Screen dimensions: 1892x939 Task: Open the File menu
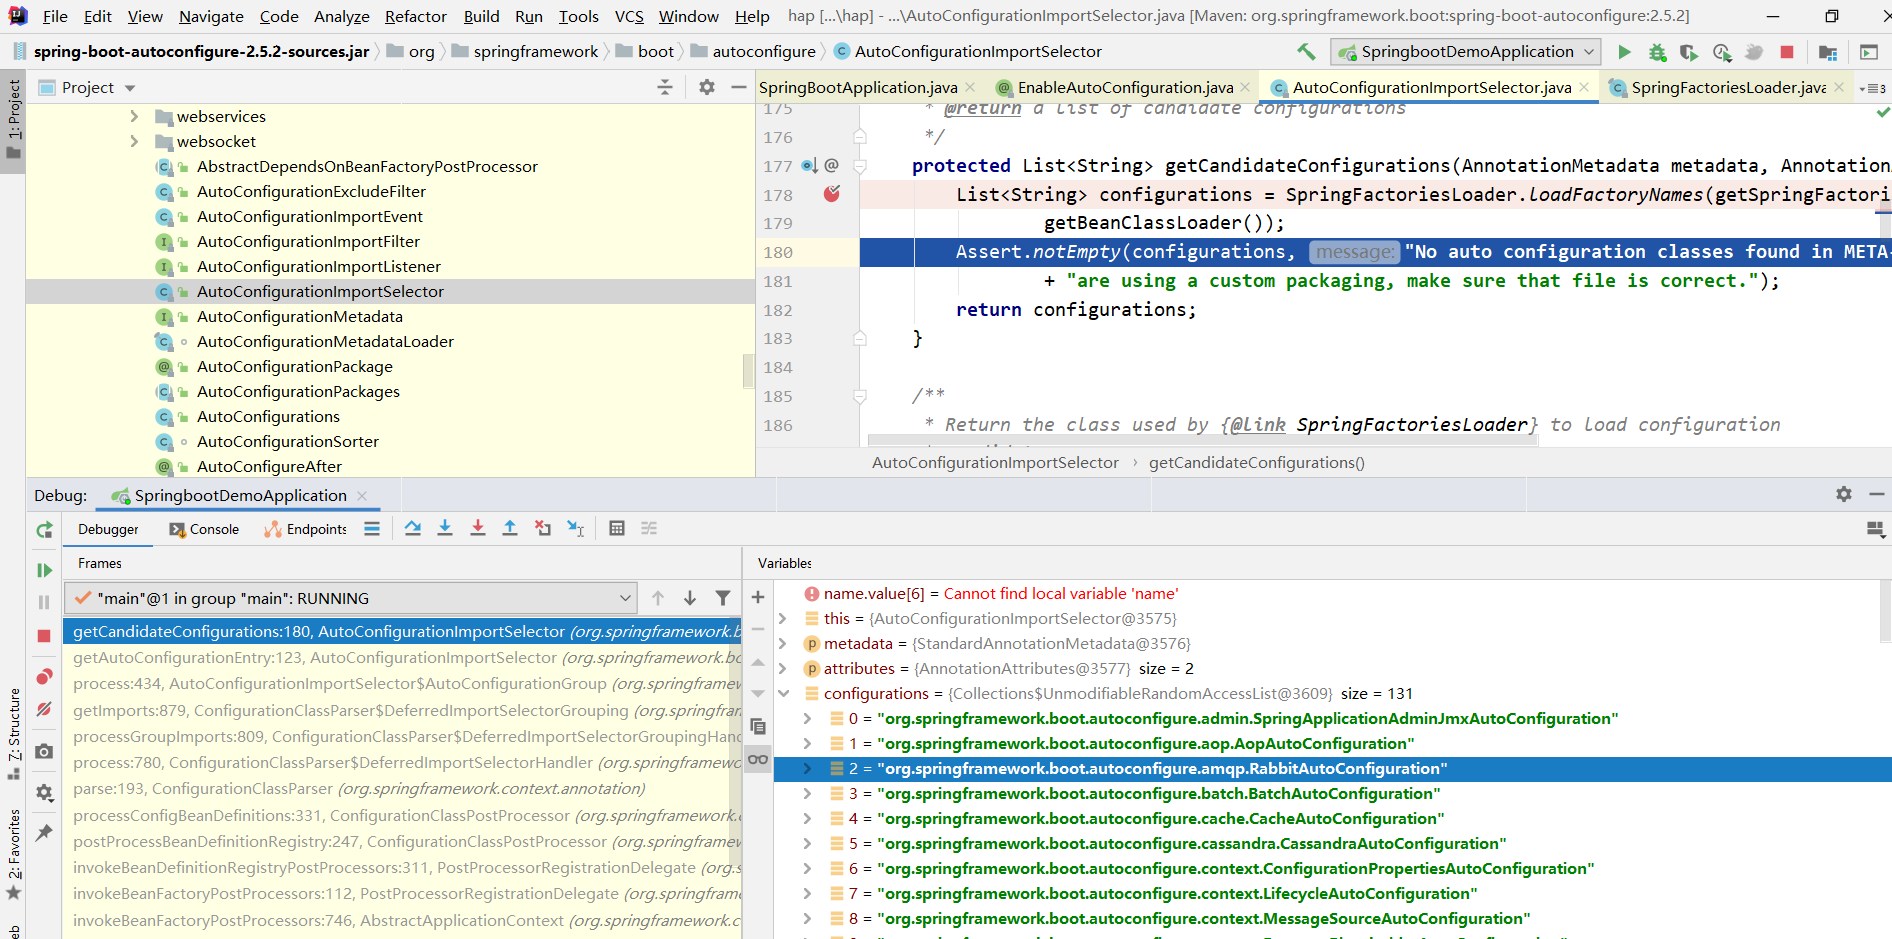click(x=55, y=16)
